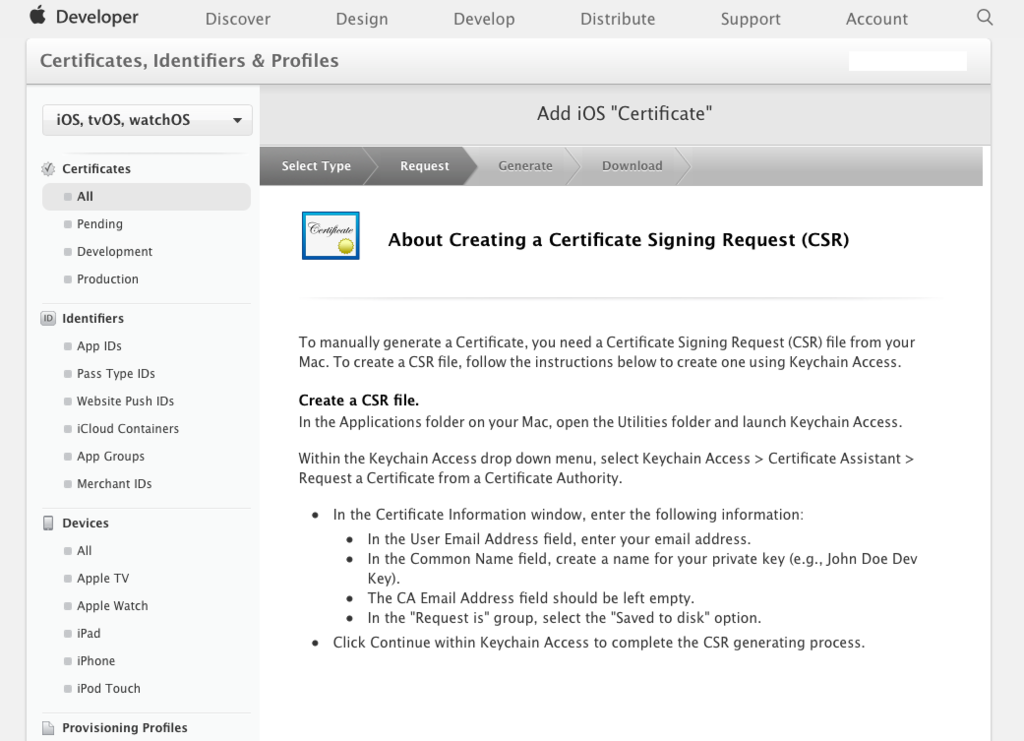Image resolution: width=1024 pixels, height=741 pixels.
Task: Click the Devices section heading
Action: coord(86,523)
